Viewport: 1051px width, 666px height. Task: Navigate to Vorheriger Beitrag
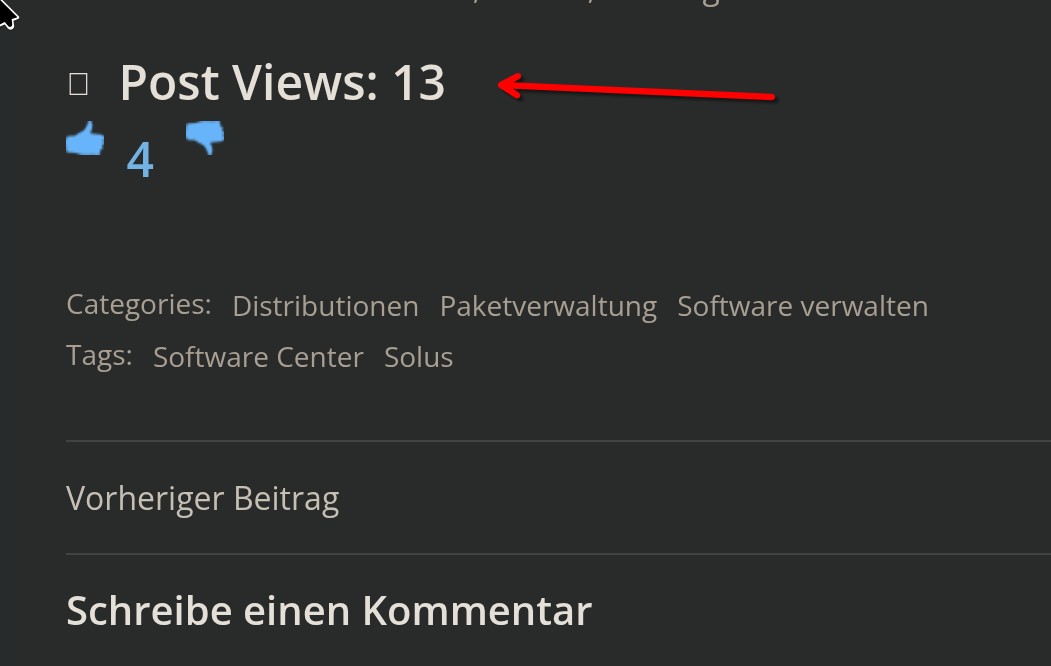[x=202, y=498]
